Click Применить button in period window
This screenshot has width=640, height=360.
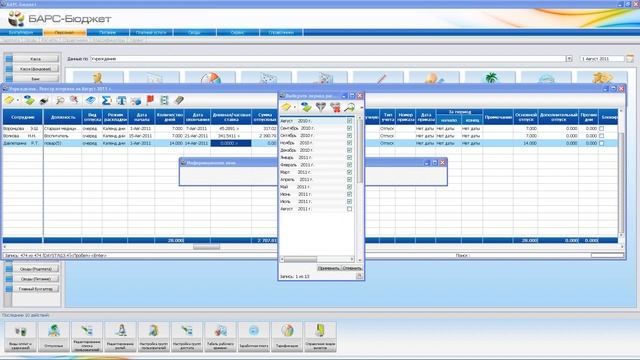pos(329,268)
